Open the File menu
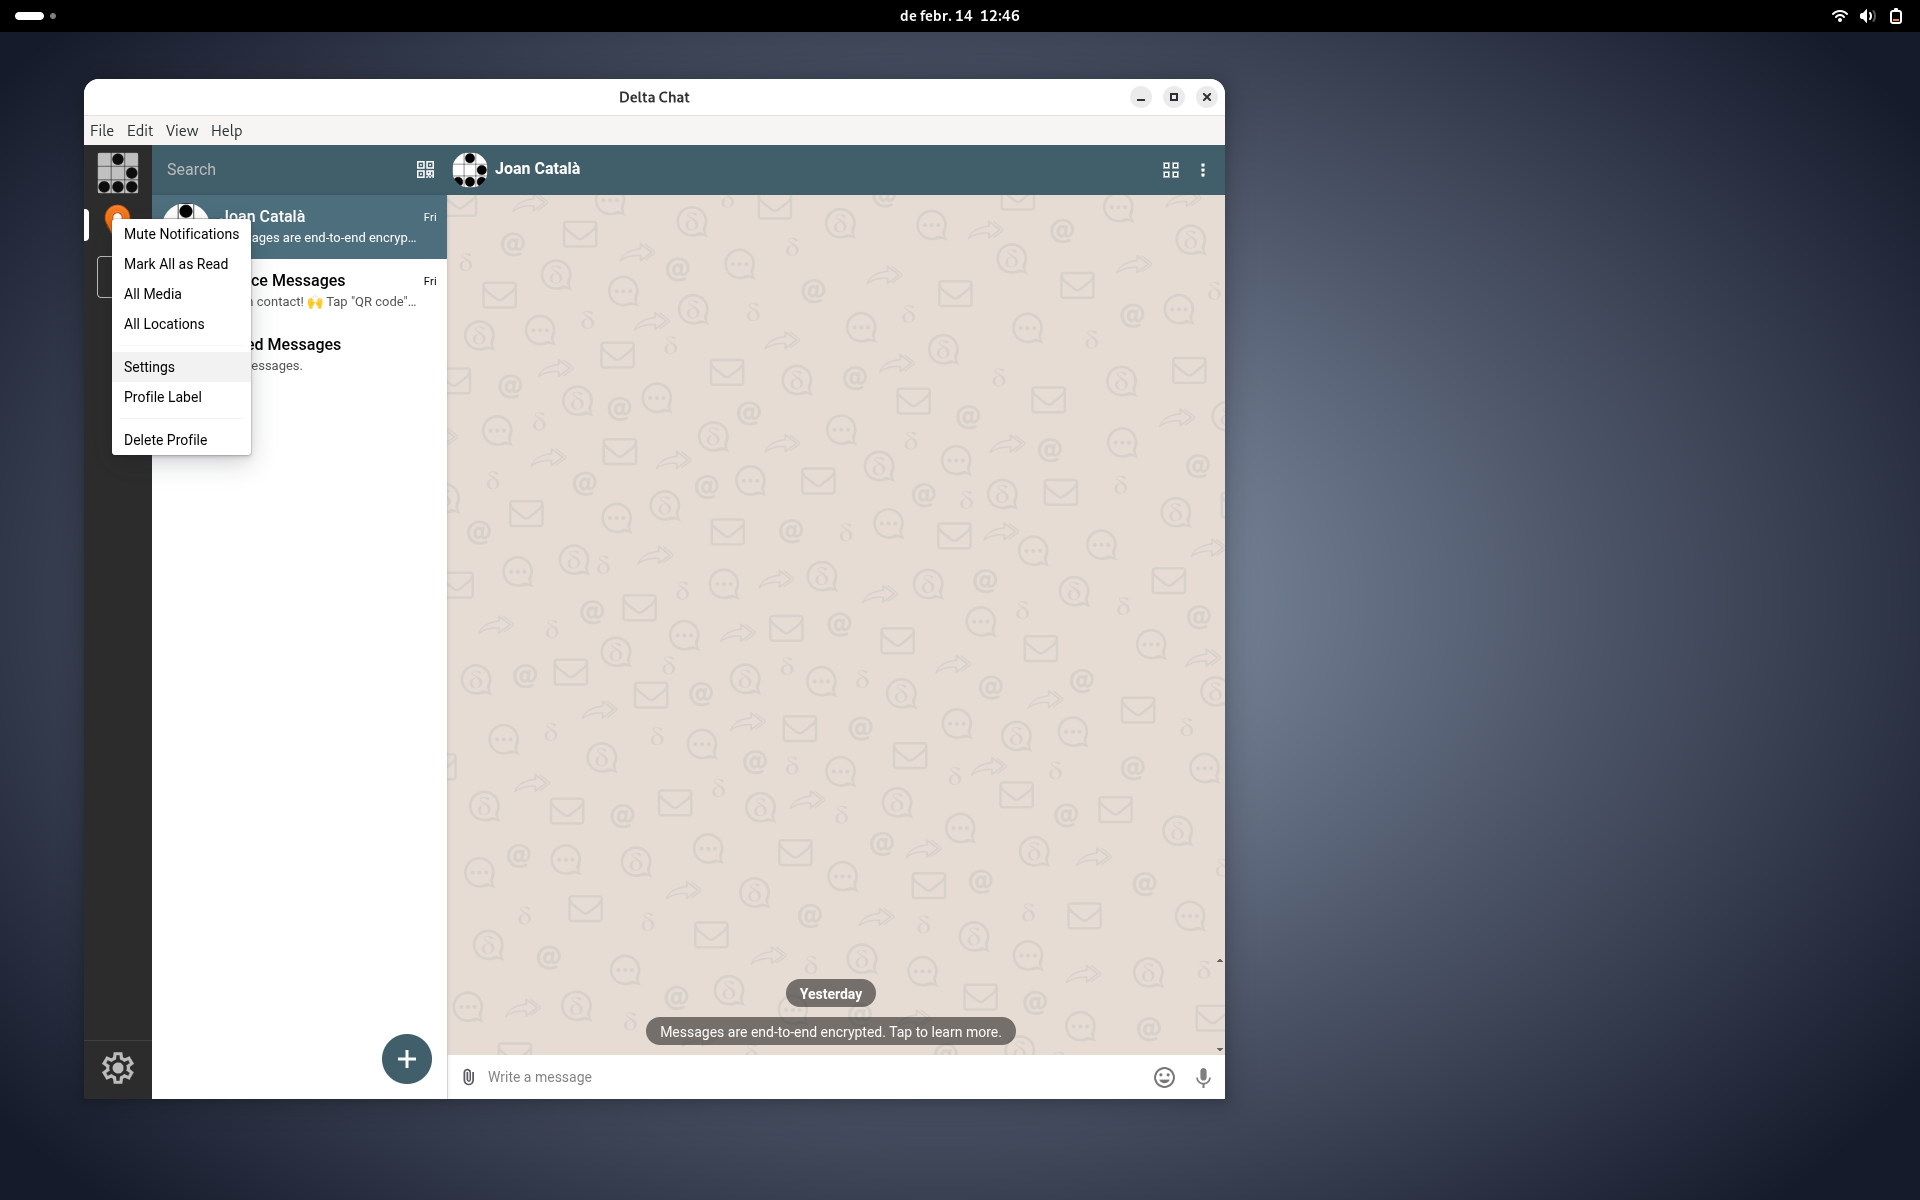The height and width of the screenshot is (1200, 1920). pos(101,130)
